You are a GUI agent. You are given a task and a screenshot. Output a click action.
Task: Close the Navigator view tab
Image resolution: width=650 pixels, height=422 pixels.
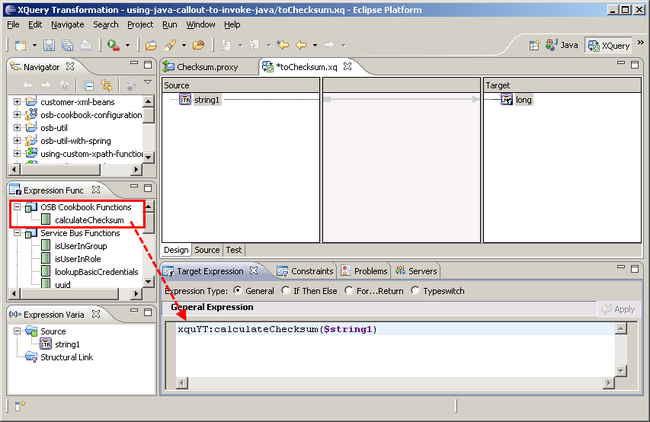pos(70,66)
